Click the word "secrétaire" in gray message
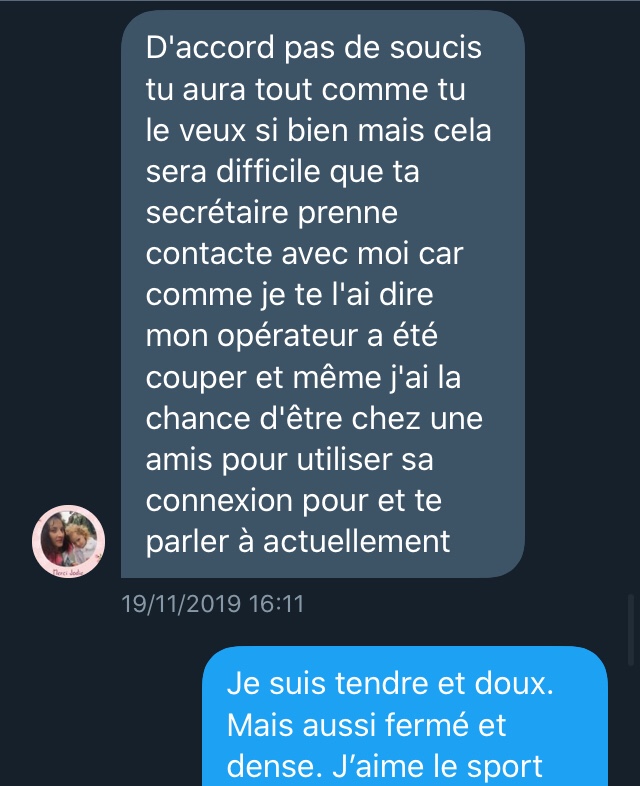Screen dimensions: 640x786 [217, 212]
